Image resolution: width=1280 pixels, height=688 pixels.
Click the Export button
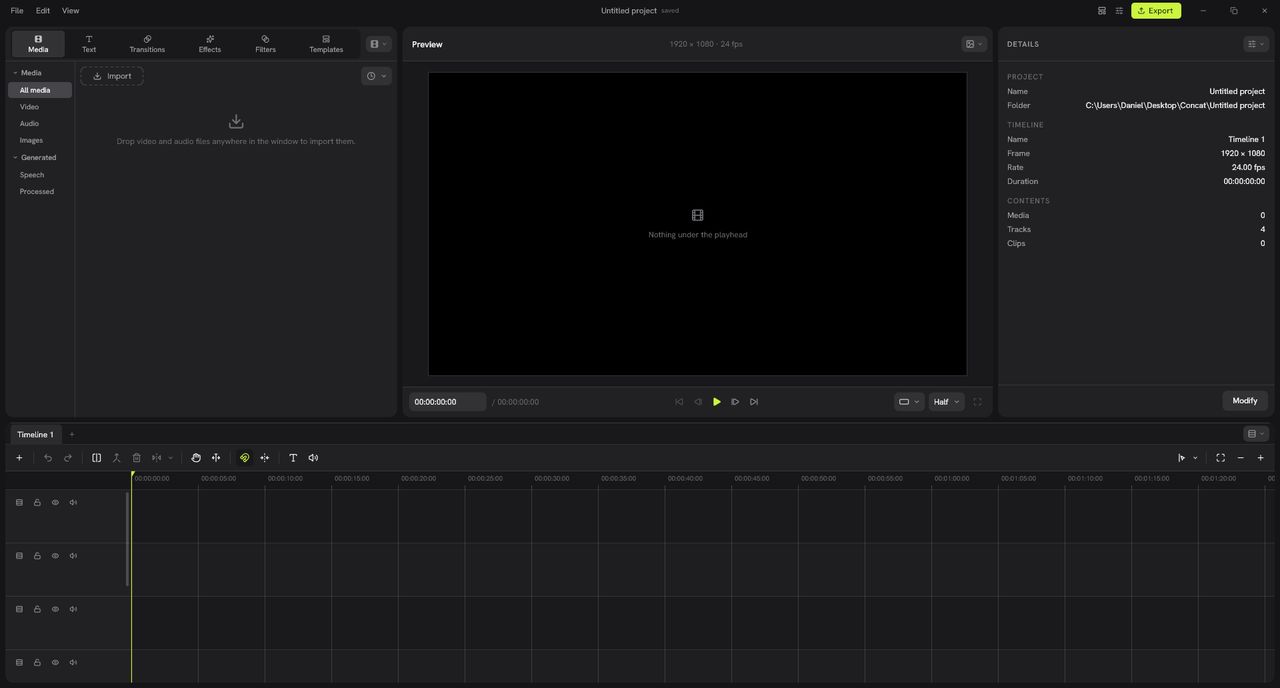click(x=1156, y=11)
